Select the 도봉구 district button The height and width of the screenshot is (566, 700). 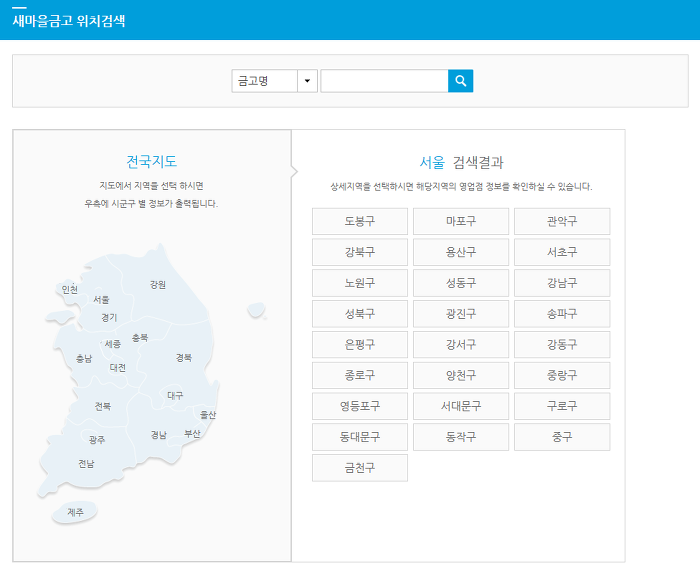pyautogui.click(x=360, y=221)
